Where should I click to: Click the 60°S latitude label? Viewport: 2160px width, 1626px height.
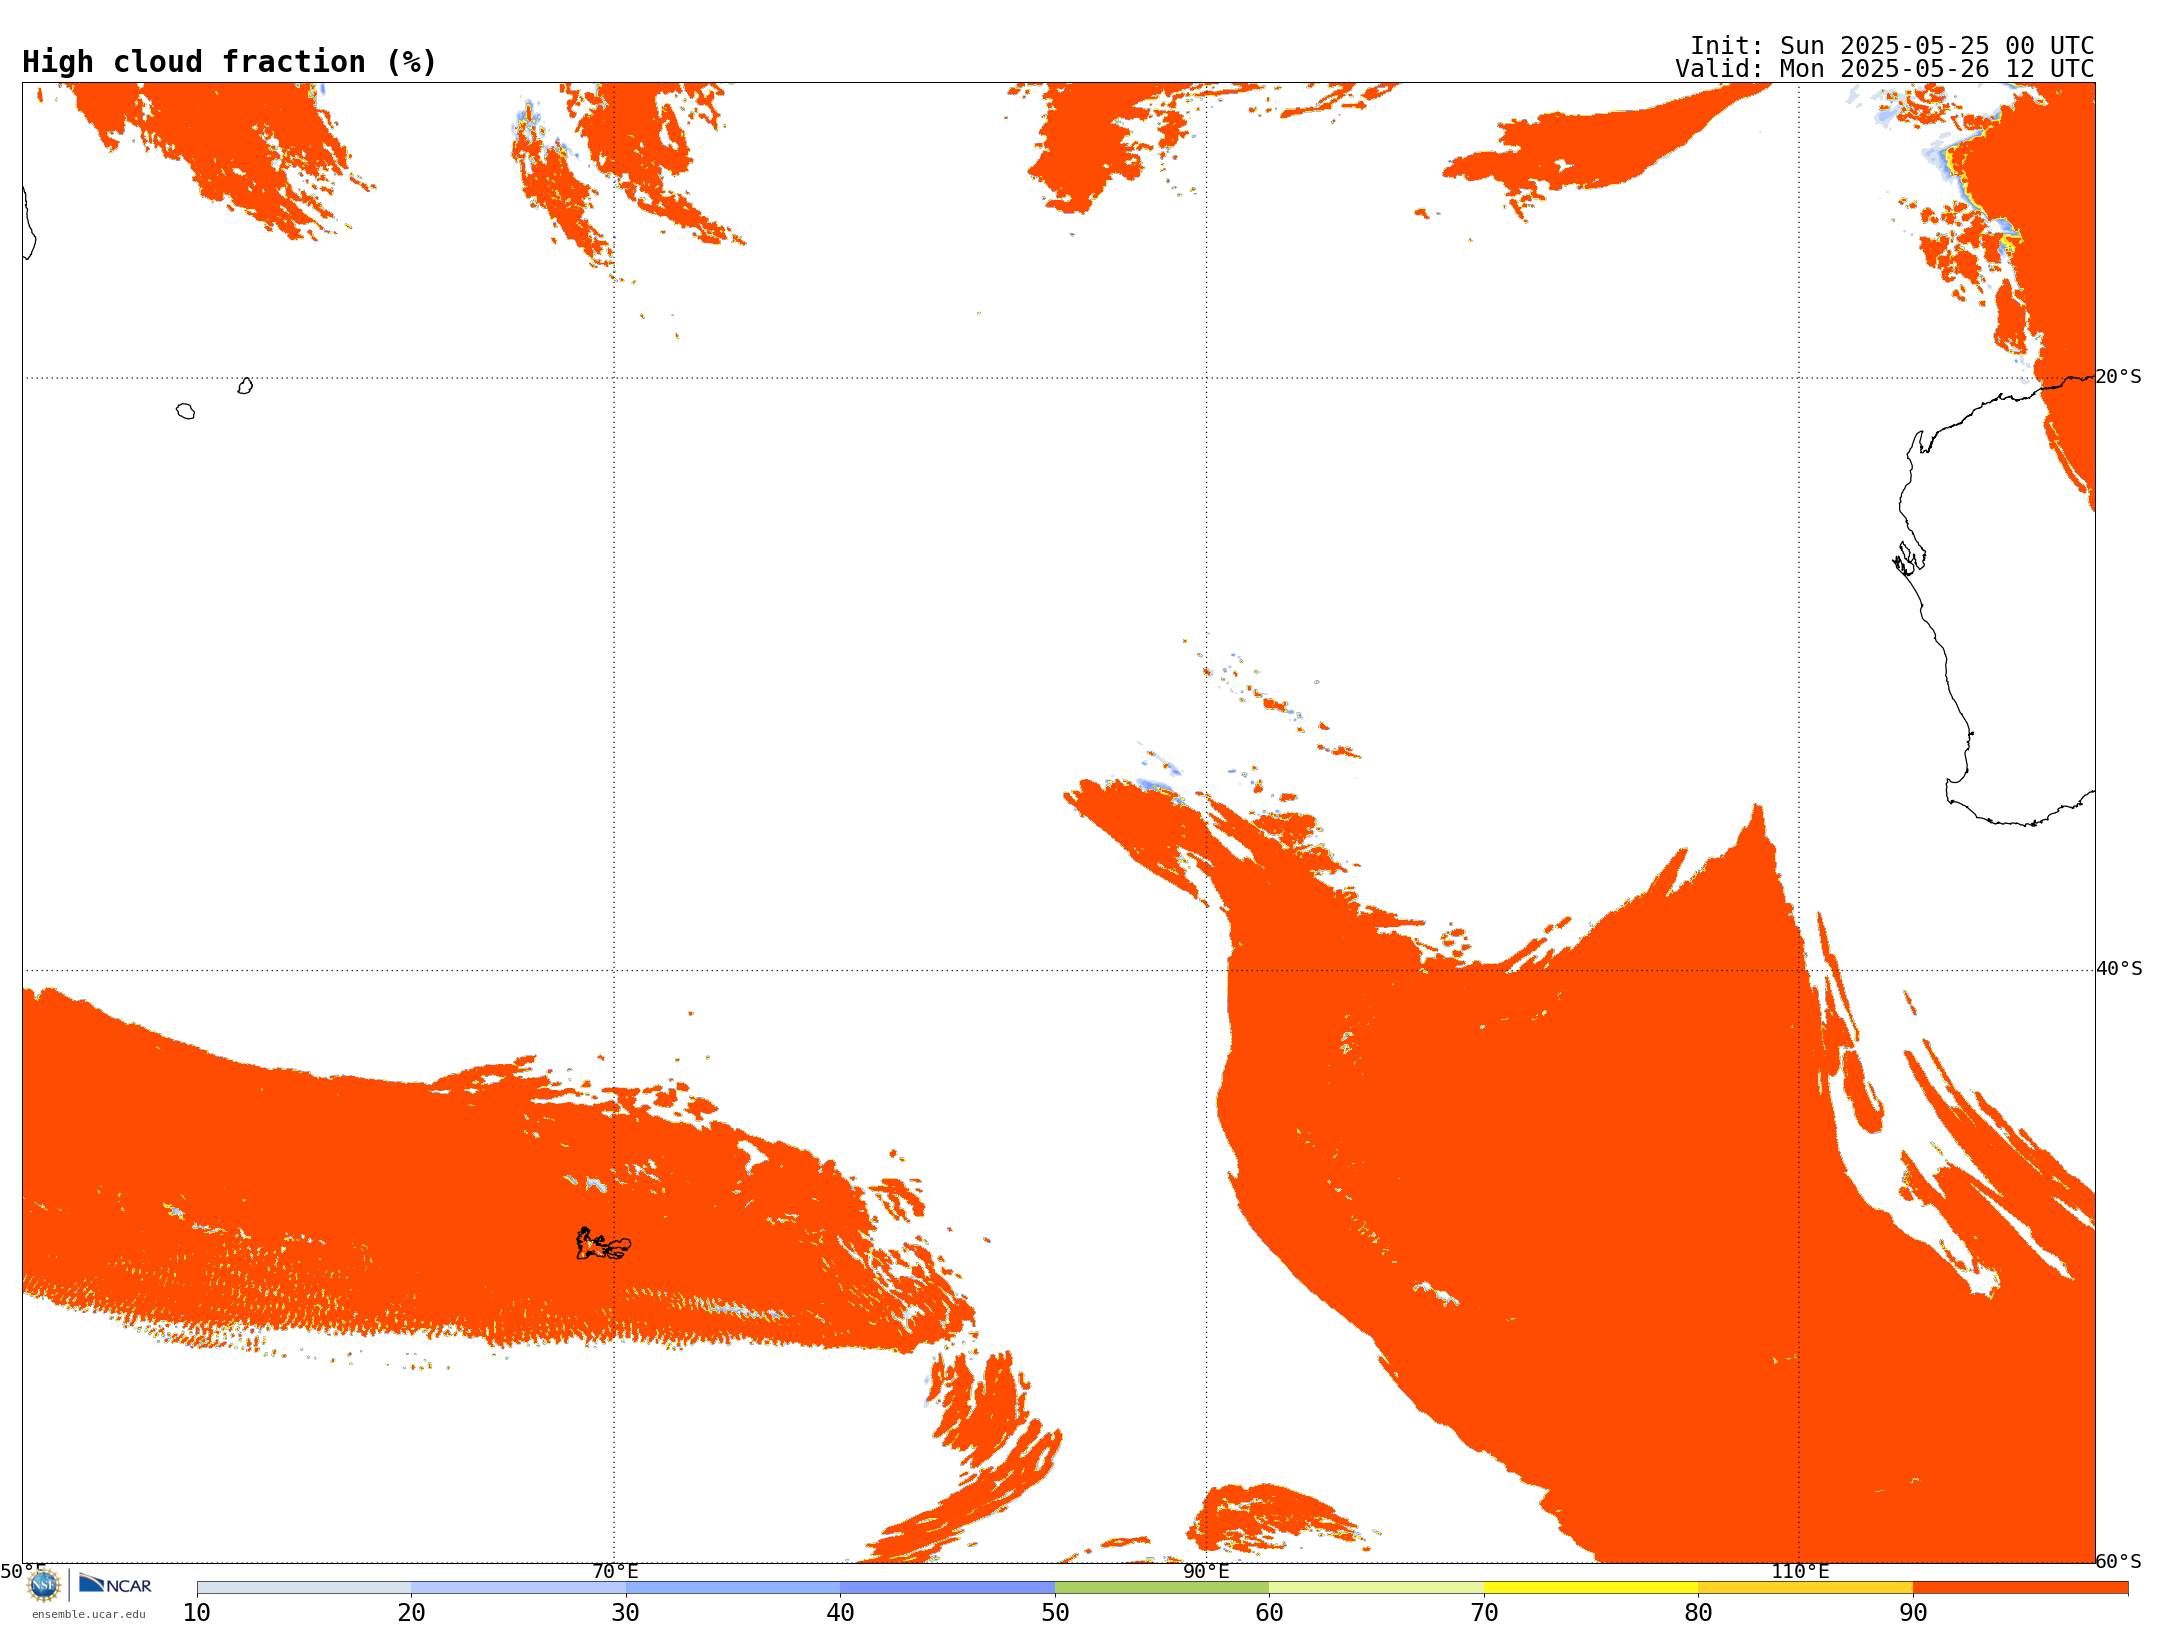[2118, 1562]
